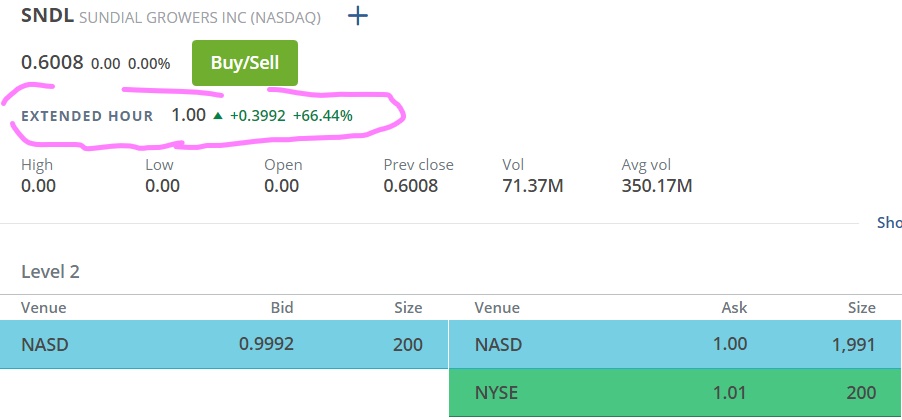The height and width of the screenshot is (420, 902).
Task: Select the NASD bid row at 0.9992
Action: pyautogui.click(x=225, y=345)
